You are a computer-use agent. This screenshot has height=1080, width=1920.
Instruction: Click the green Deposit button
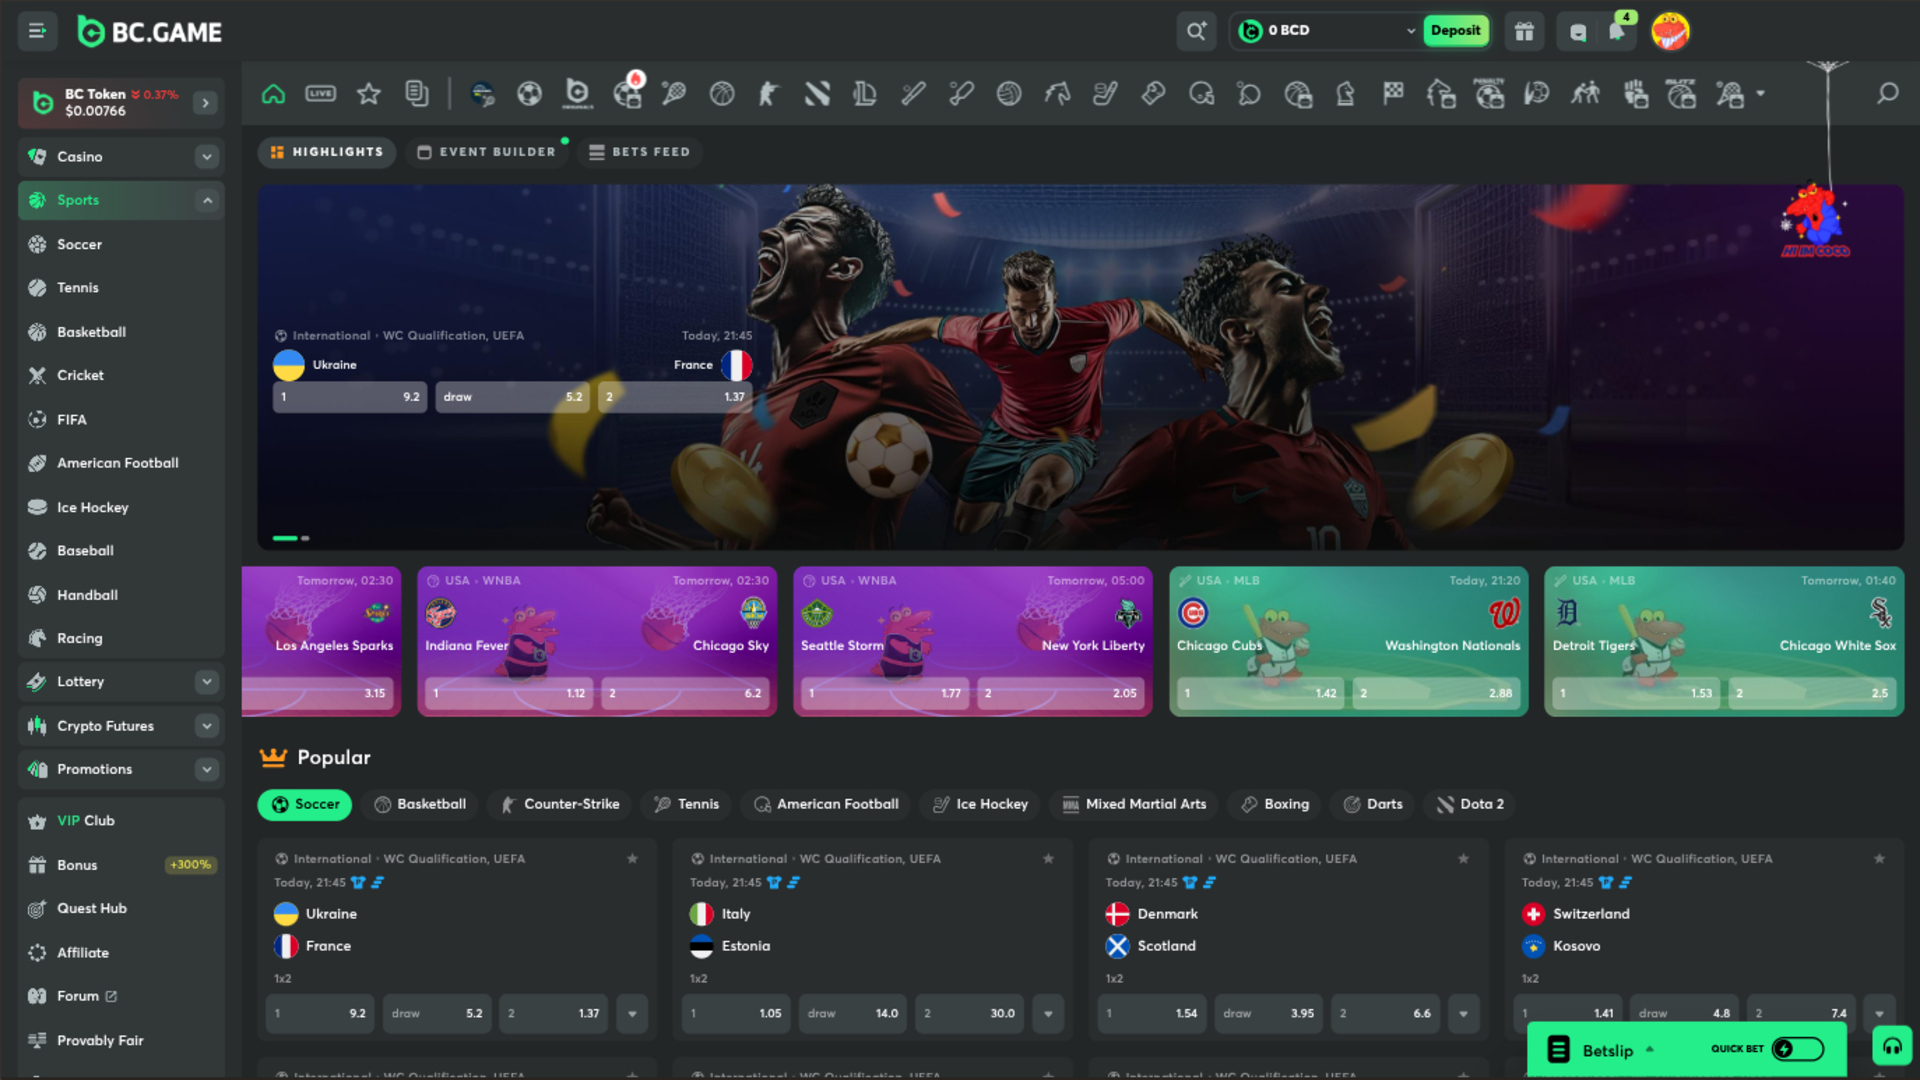(x=1455, y=31)
